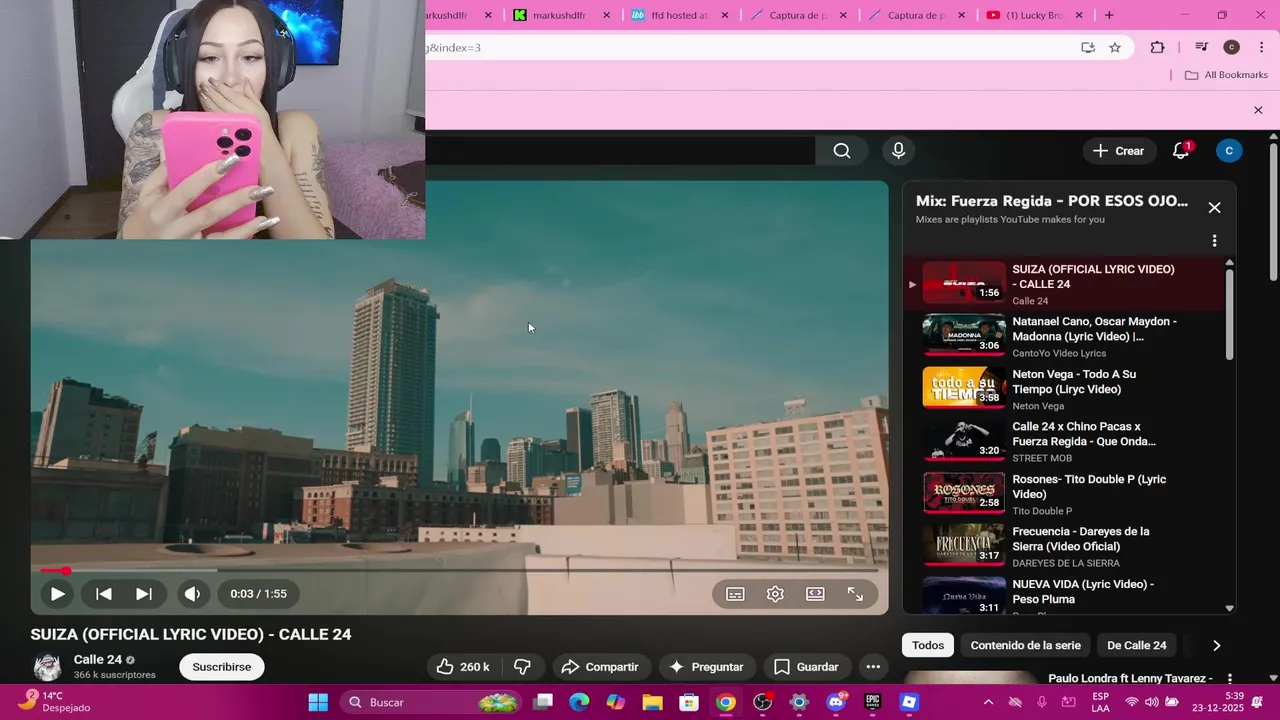Bookmark this page with star icon

click(x=1115, y=48)
